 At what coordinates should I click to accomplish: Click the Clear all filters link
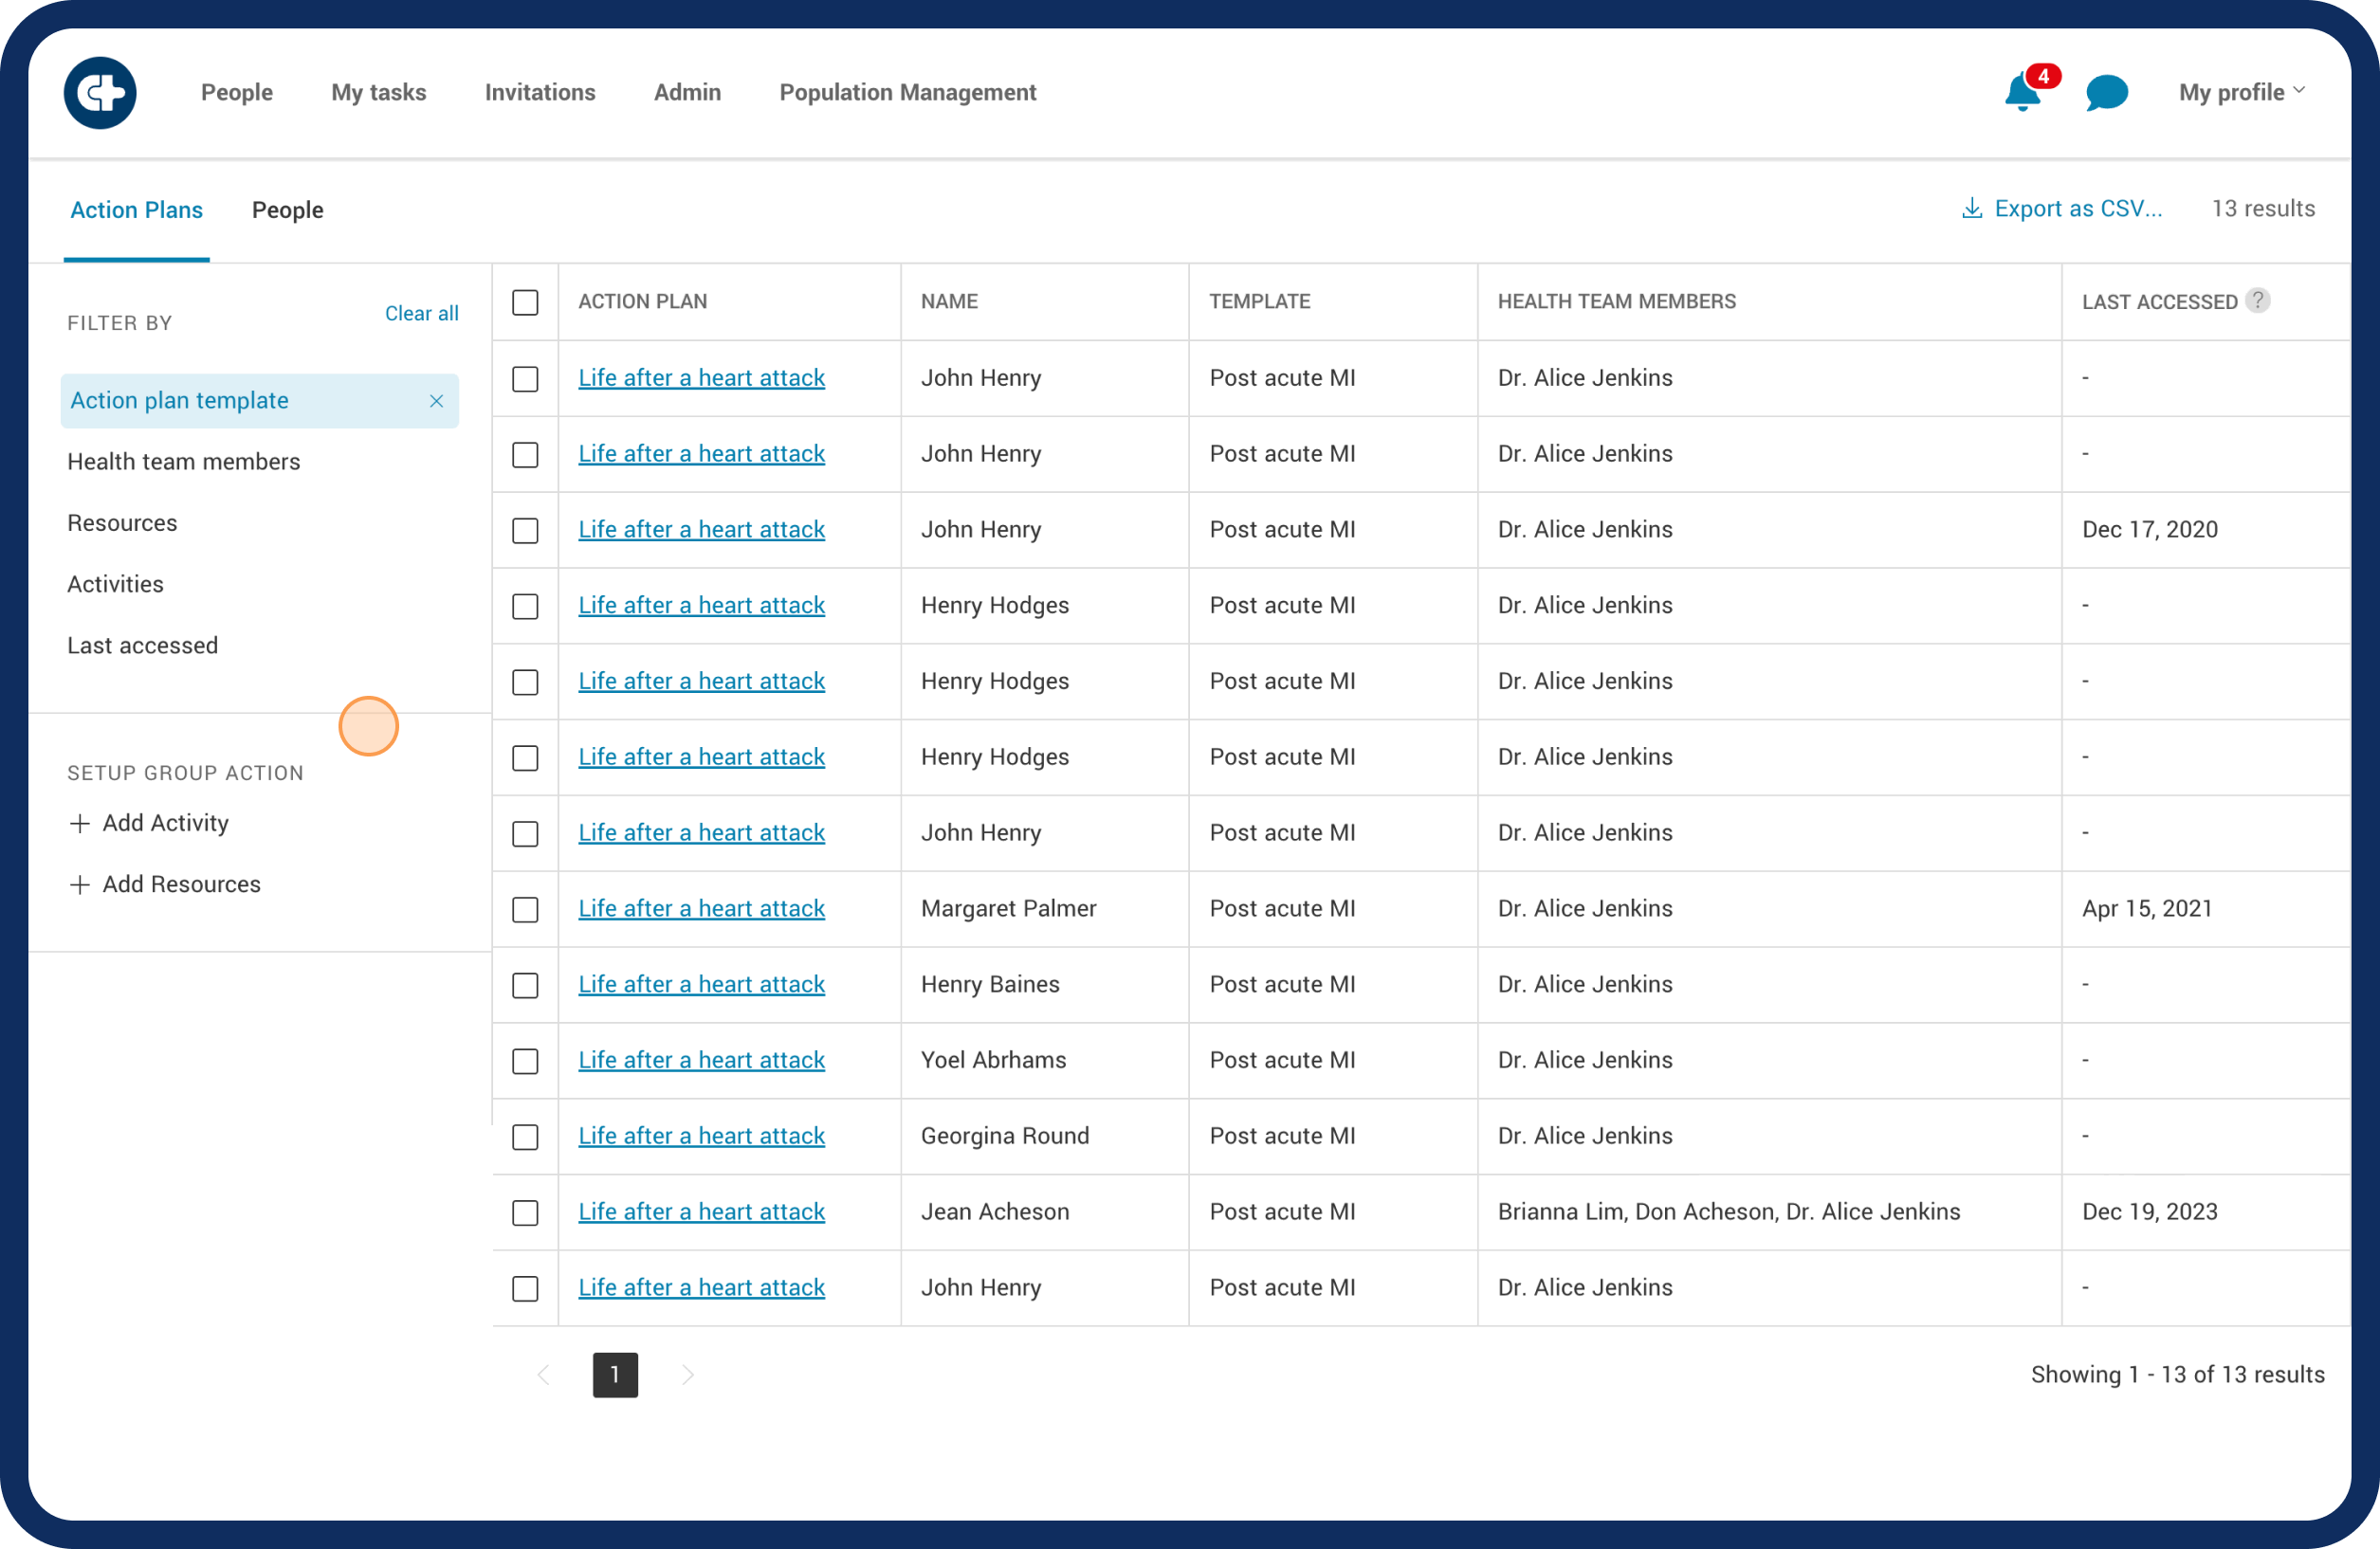(421, 313)
